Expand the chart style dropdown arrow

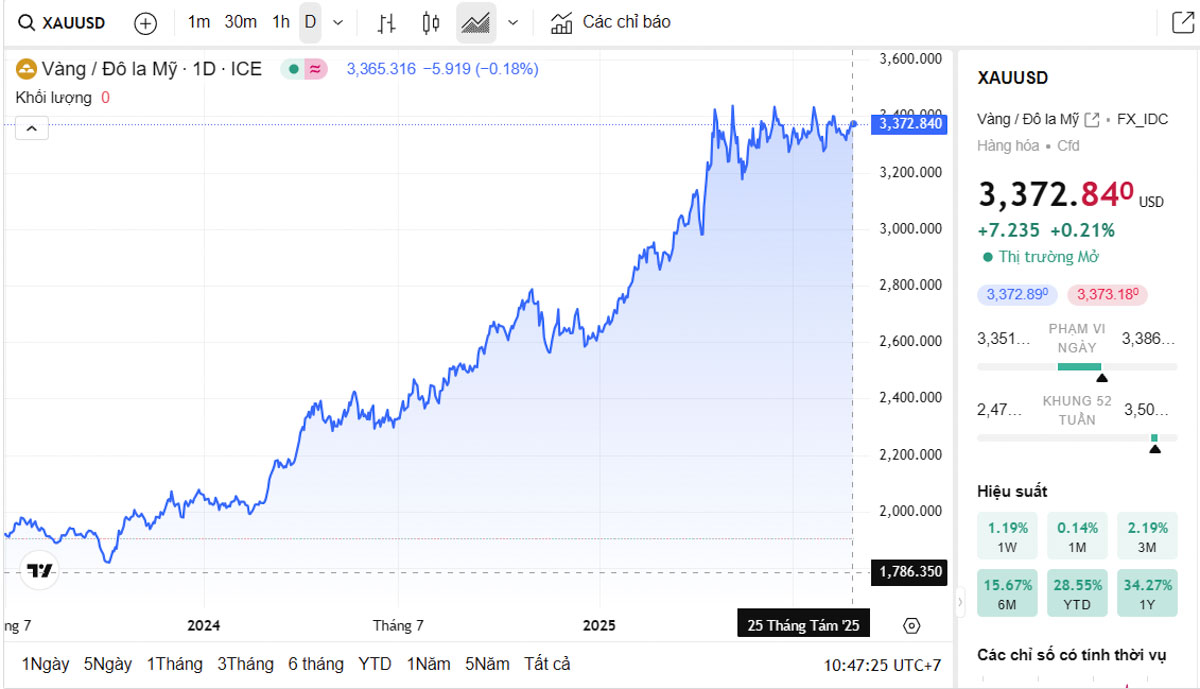click(x=513, y=23)
